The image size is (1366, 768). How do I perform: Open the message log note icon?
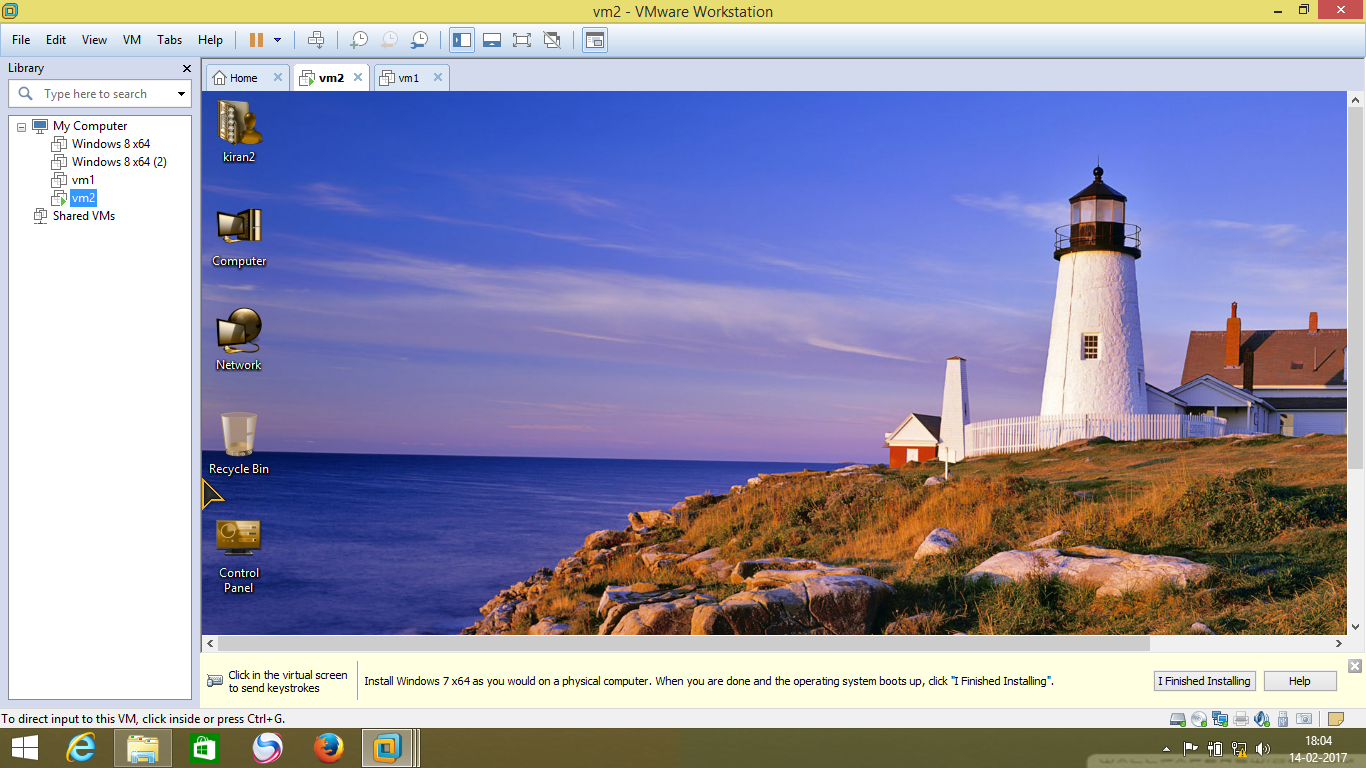pos(1336,719)
